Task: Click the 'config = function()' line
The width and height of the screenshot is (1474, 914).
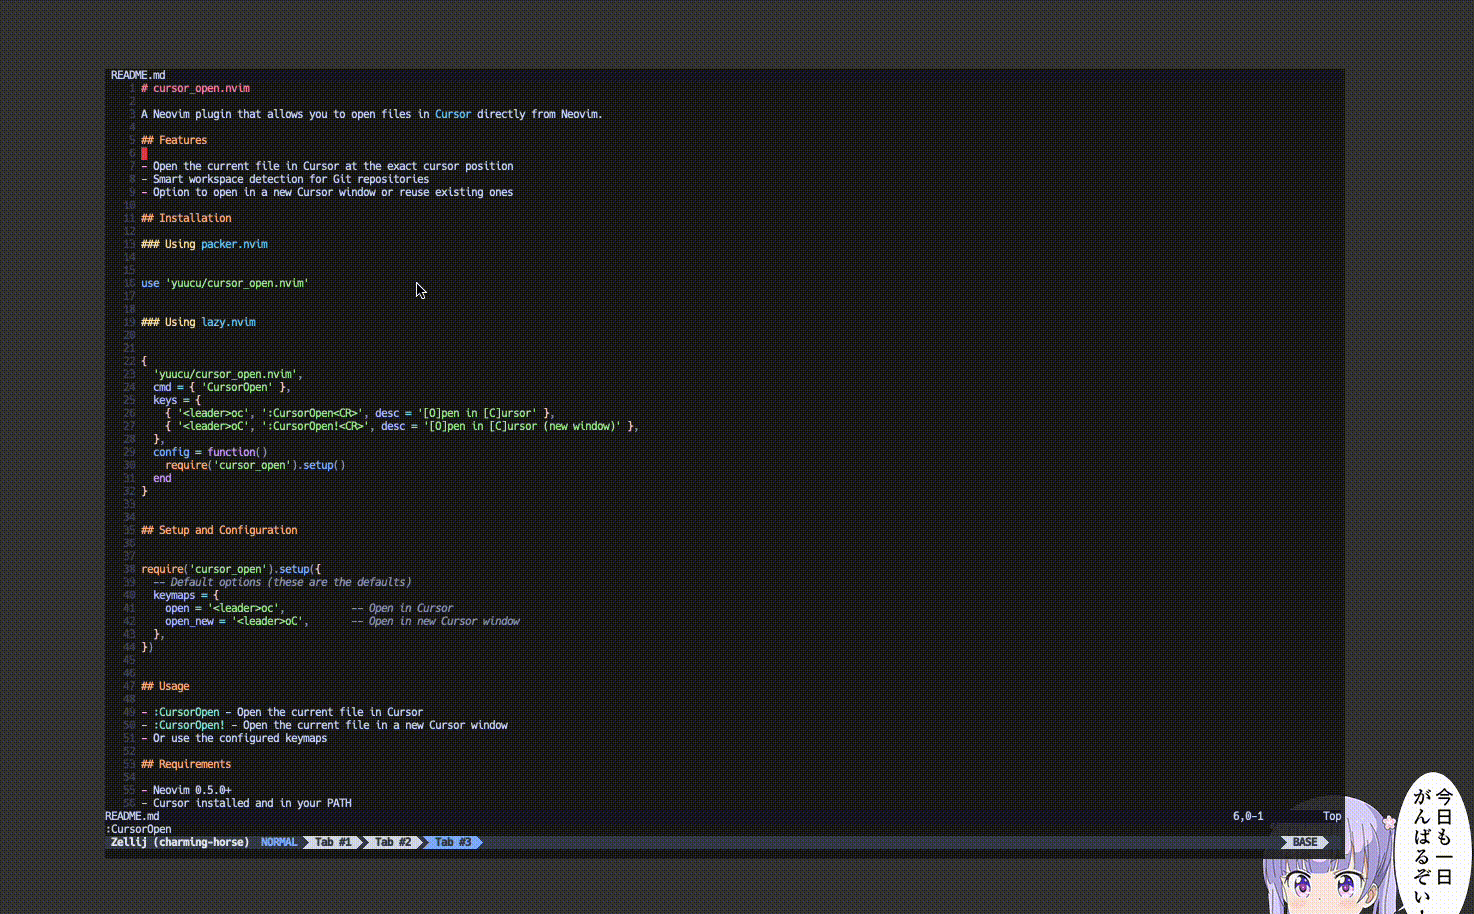Action: pos(210,452)
